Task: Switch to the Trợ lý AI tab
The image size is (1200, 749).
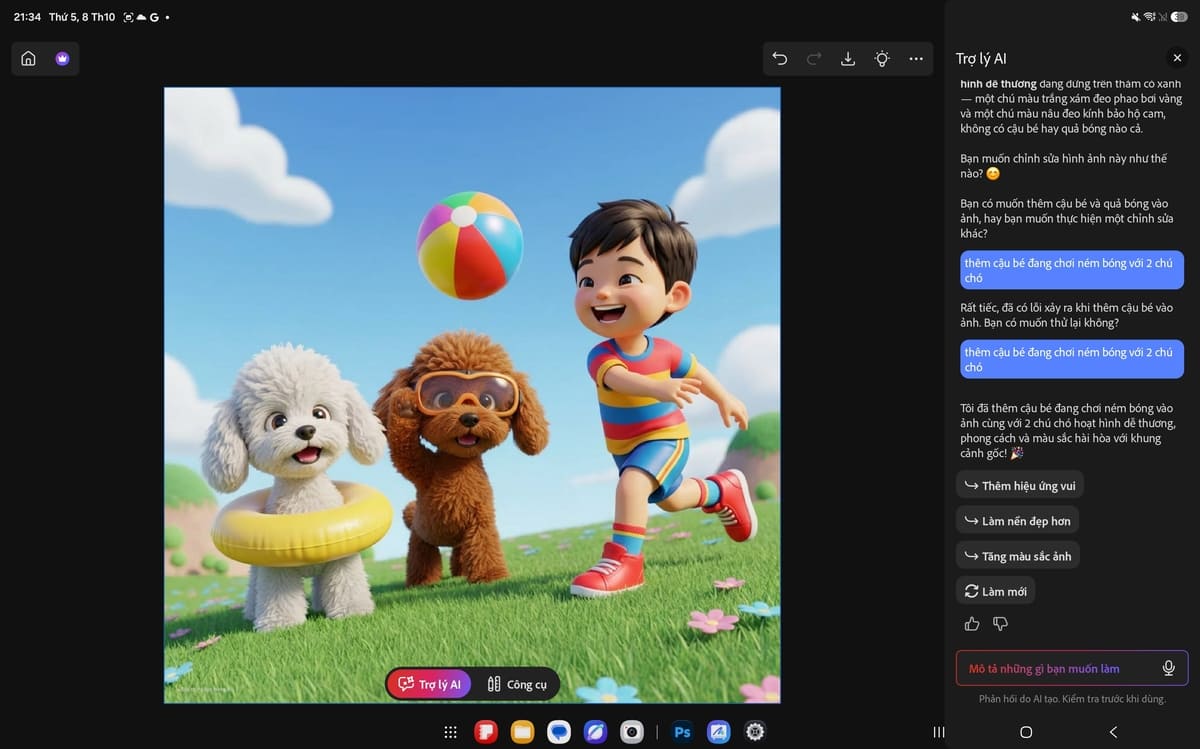Action: [x=429, y=685]
